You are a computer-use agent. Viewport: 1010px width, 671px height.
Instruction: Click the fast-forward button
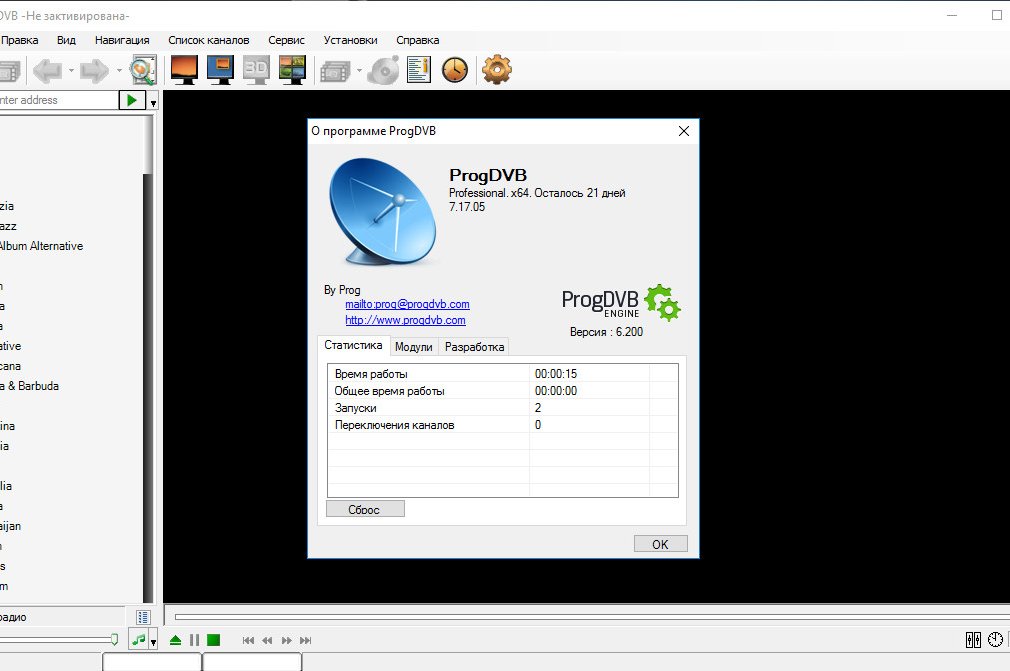287,640
